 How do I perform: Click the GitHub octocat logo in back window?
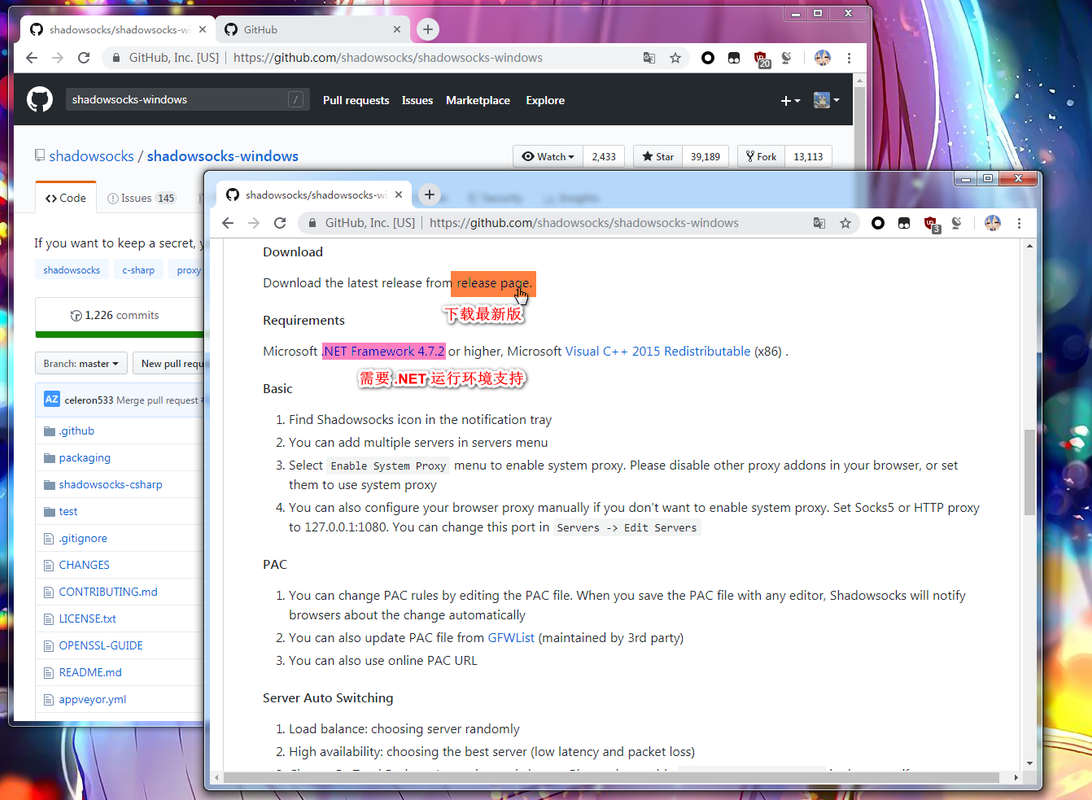(40, 100)
